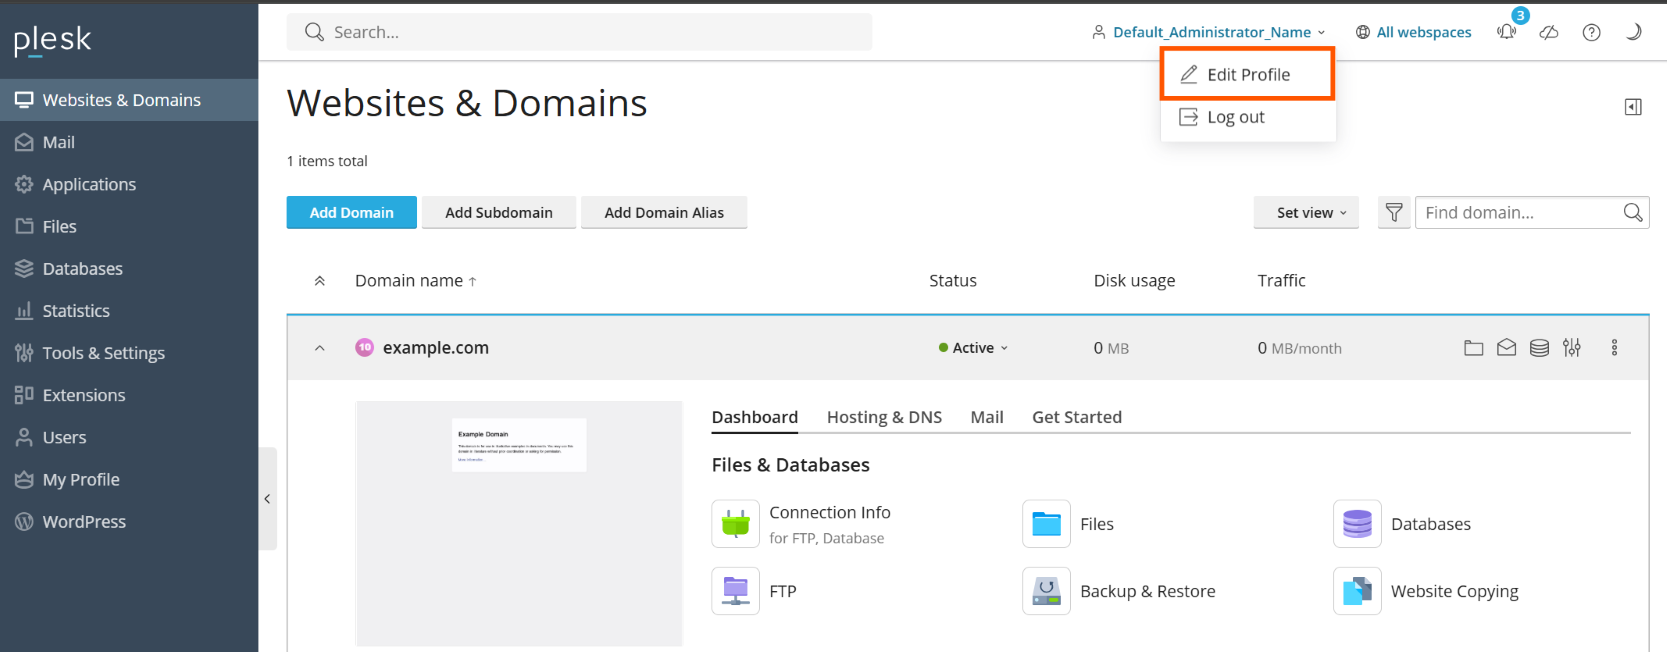Collapse the left sidebar navigation
The image size is (1667, 652).
[267, 498]
